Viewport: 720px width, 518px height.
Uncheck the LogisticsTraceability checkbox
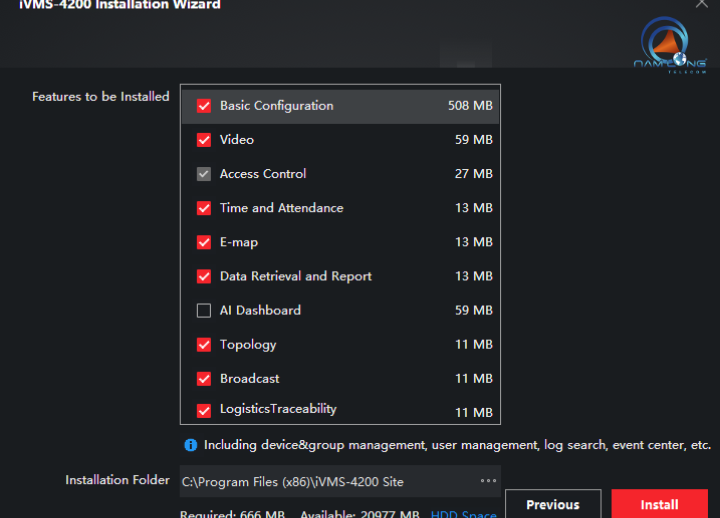click(204, 409)
